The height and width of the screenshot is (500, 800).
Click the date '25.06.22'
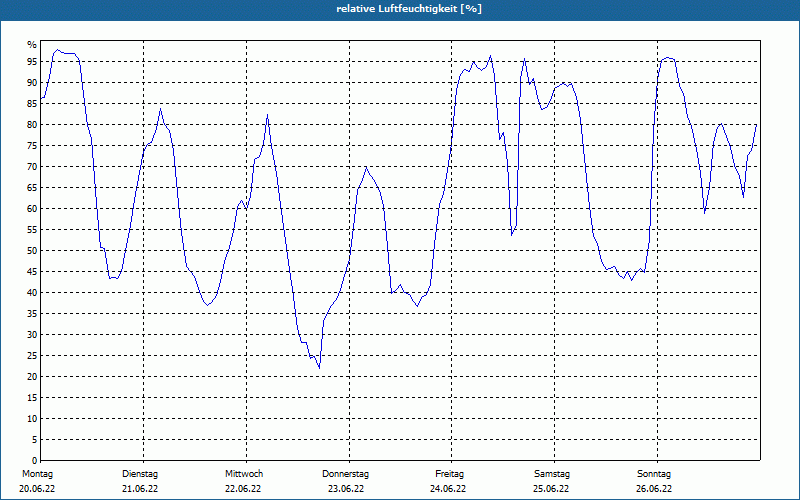551,489
